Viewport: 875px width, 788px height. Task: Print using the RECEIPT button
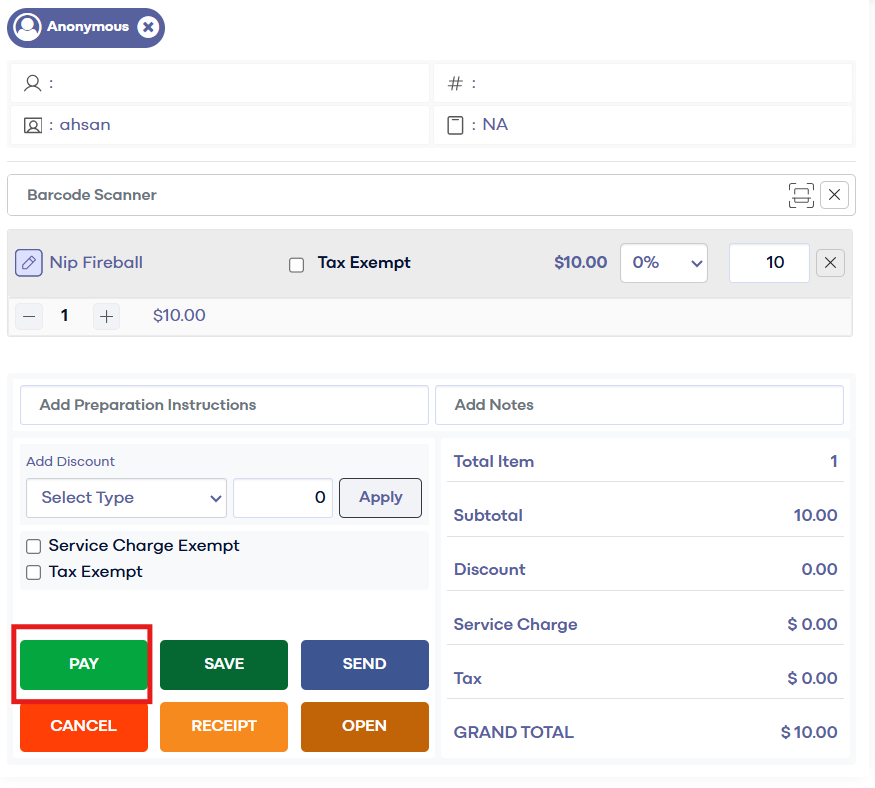pos(224,726)
